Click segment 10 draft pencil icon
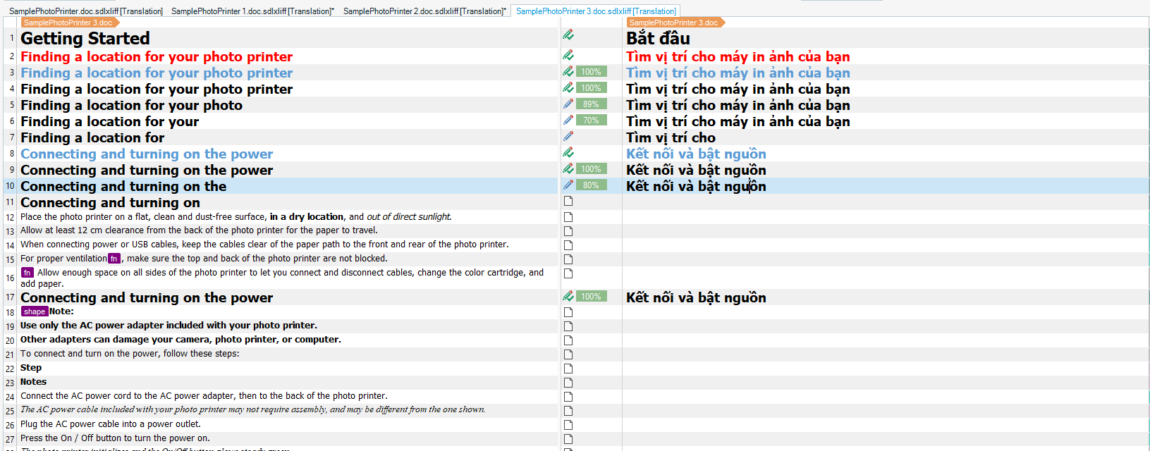This screenshot has width=1150, height=451. [x=568, y=185]
